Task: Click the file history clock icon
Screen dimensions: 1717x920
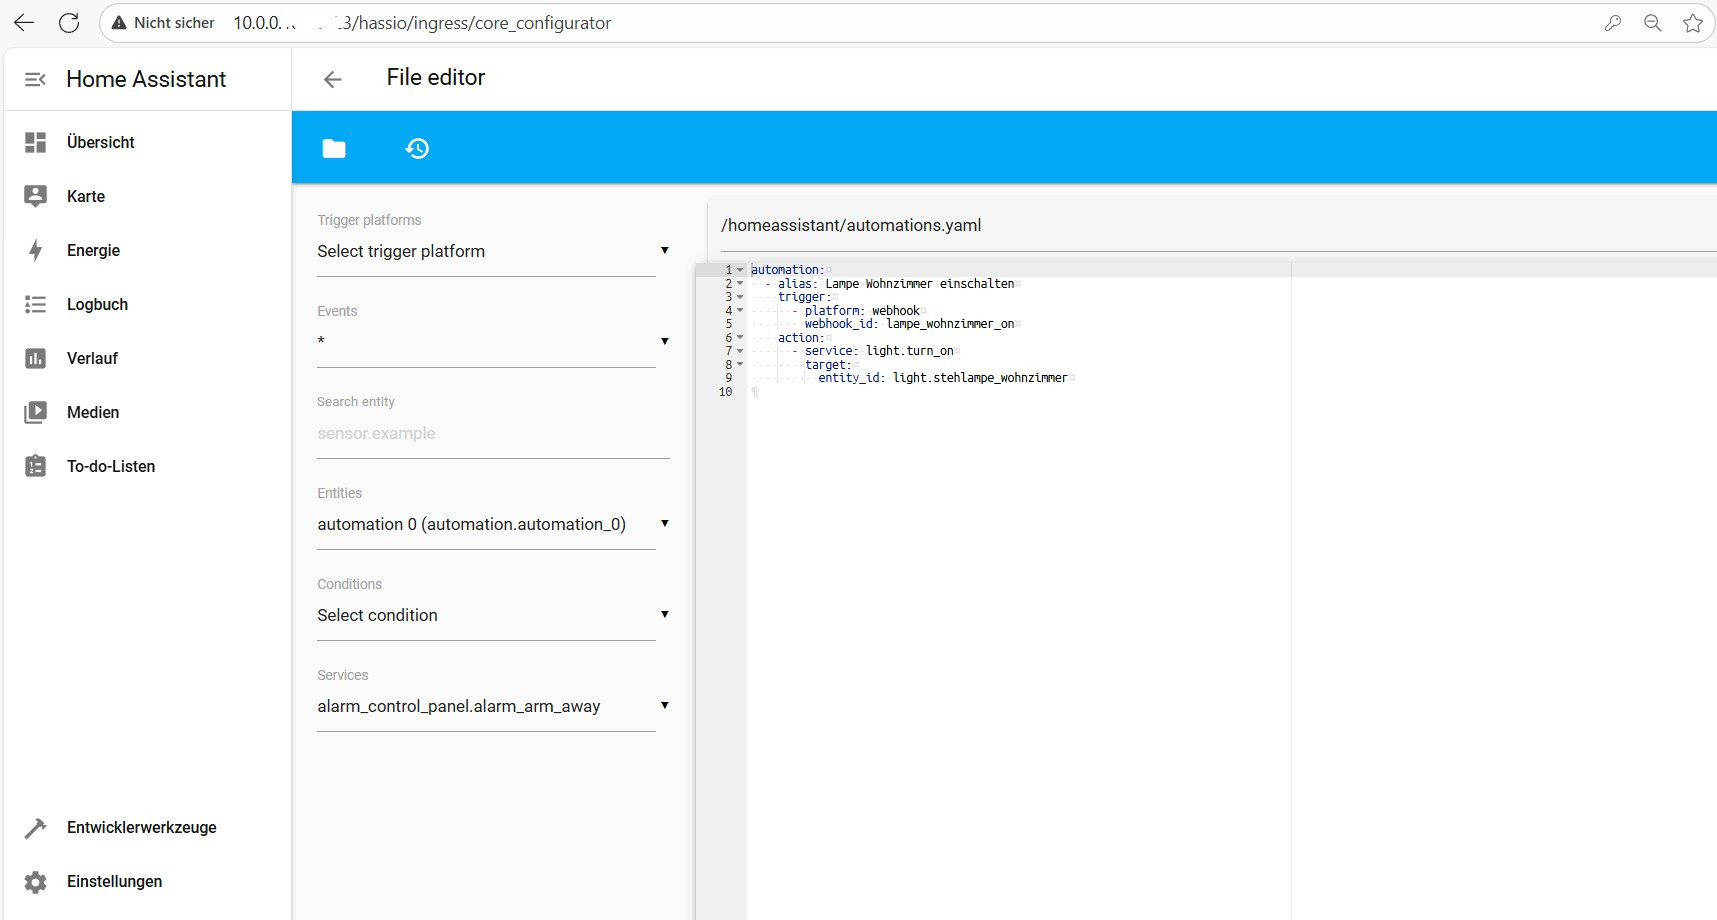Action: (x=417, y=149)
